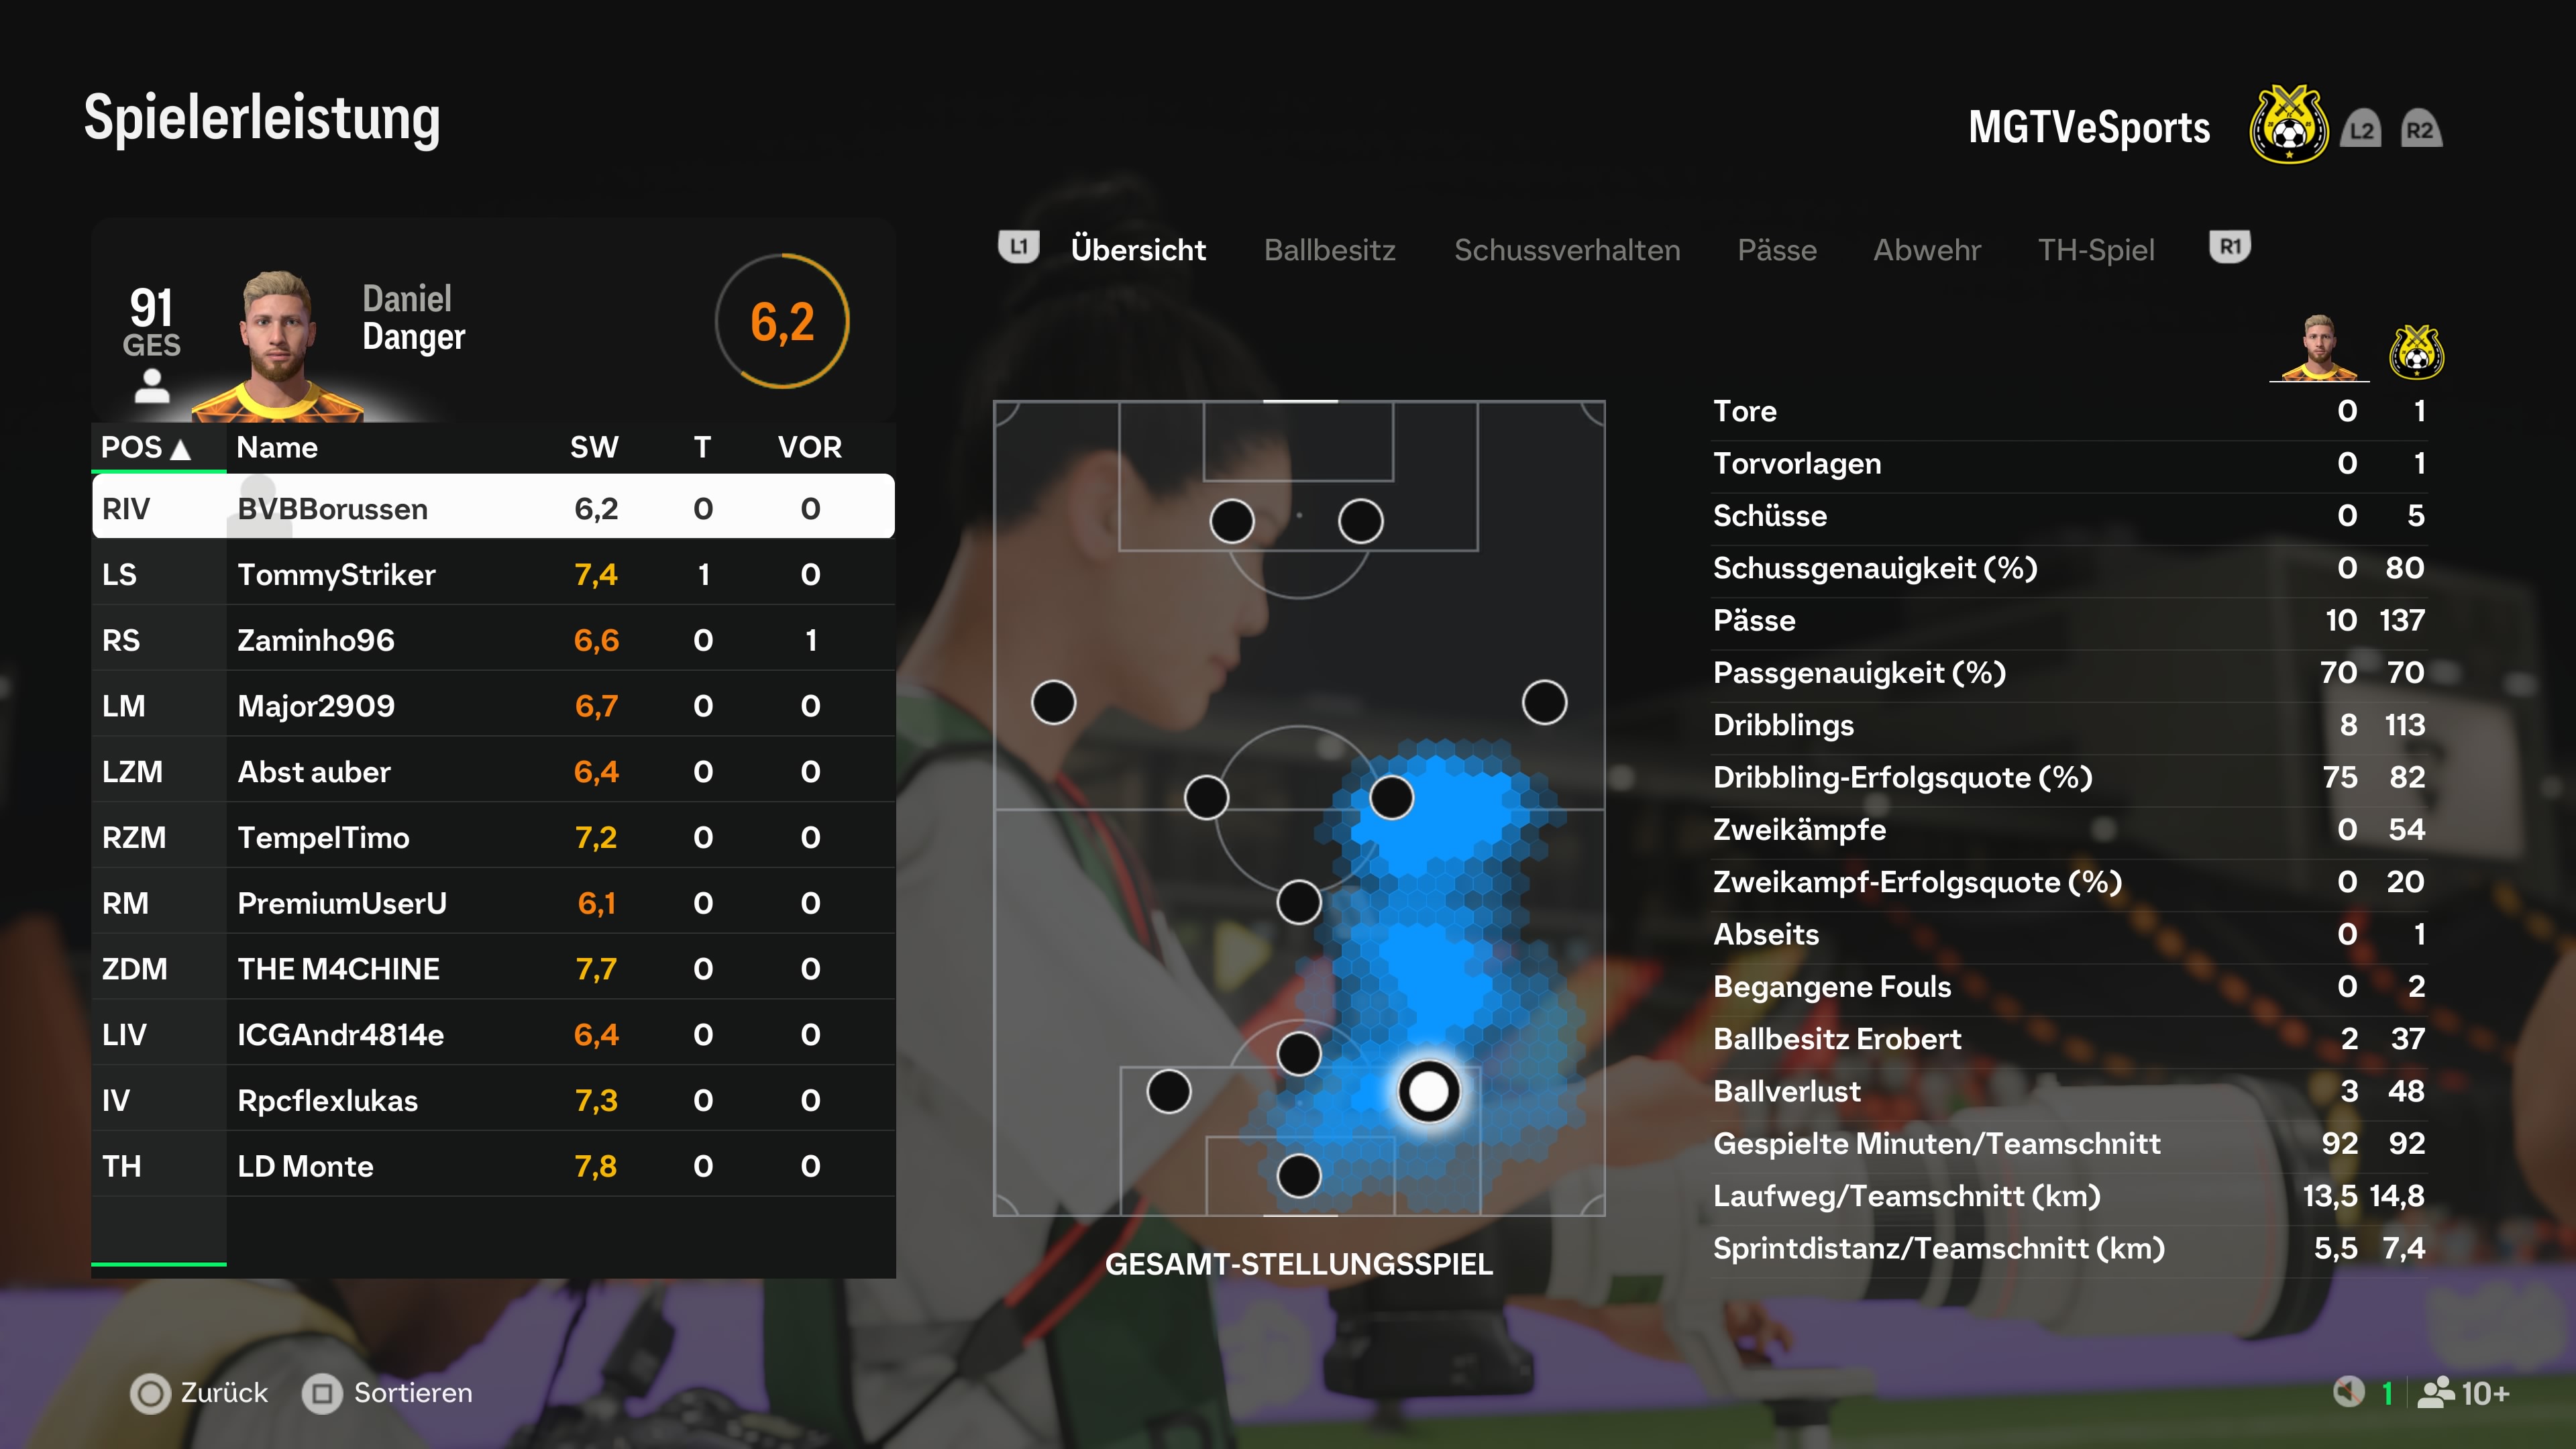The width and height of the screenshot is (2576, 1449).
Task: Click the MGTVeSports club crest in header
Action: tap(2288, 126)
